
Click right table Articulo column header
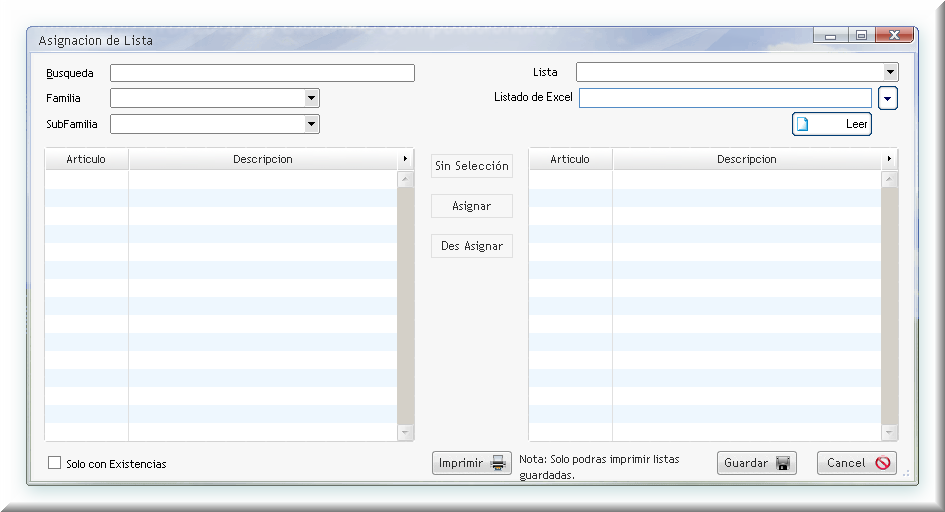(x=570, y=159)
